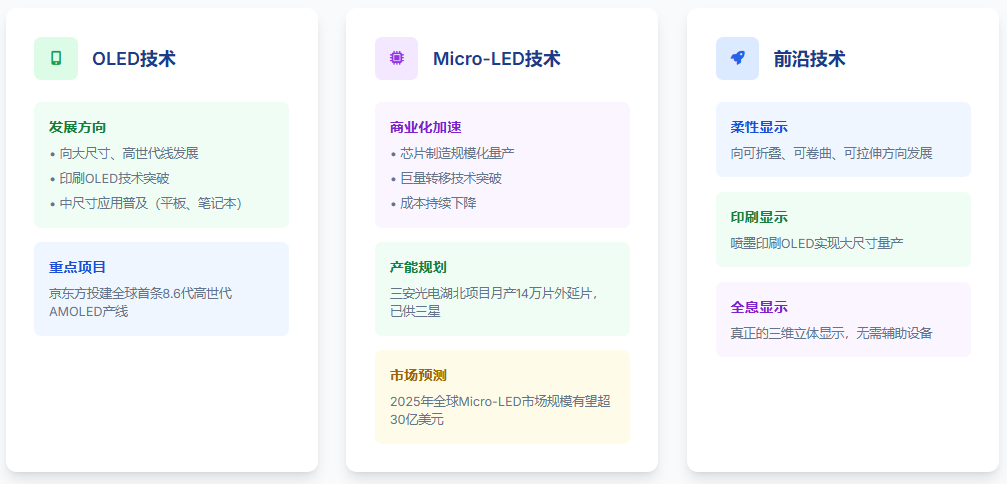Viewport: 1007px width, 484px height.
Task: Click the green phone icon beside OLED技术
Action: pyautogui.click(x=56, y=58)
